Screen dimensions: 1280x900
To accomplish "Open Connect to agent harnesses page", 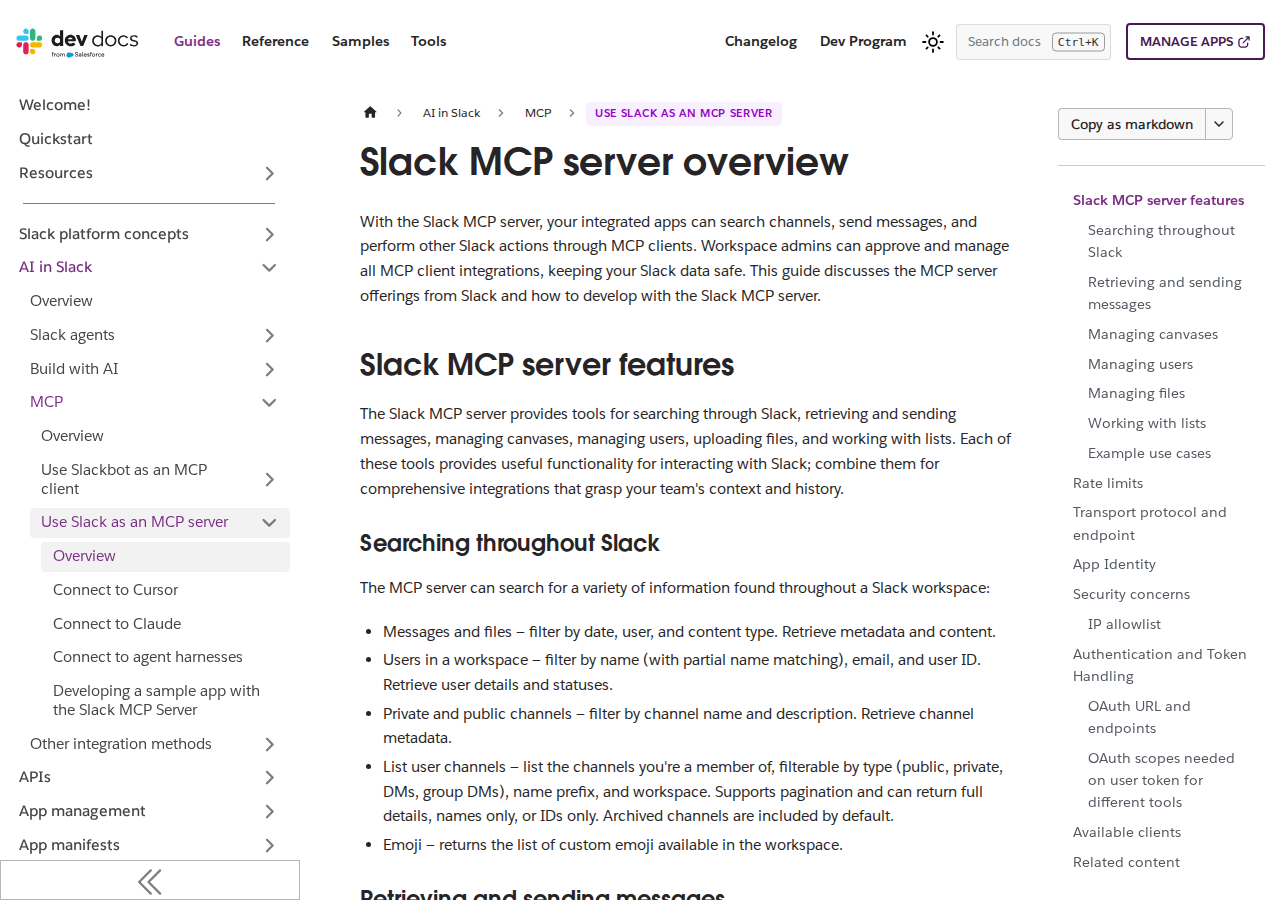I will click(148, 657).
